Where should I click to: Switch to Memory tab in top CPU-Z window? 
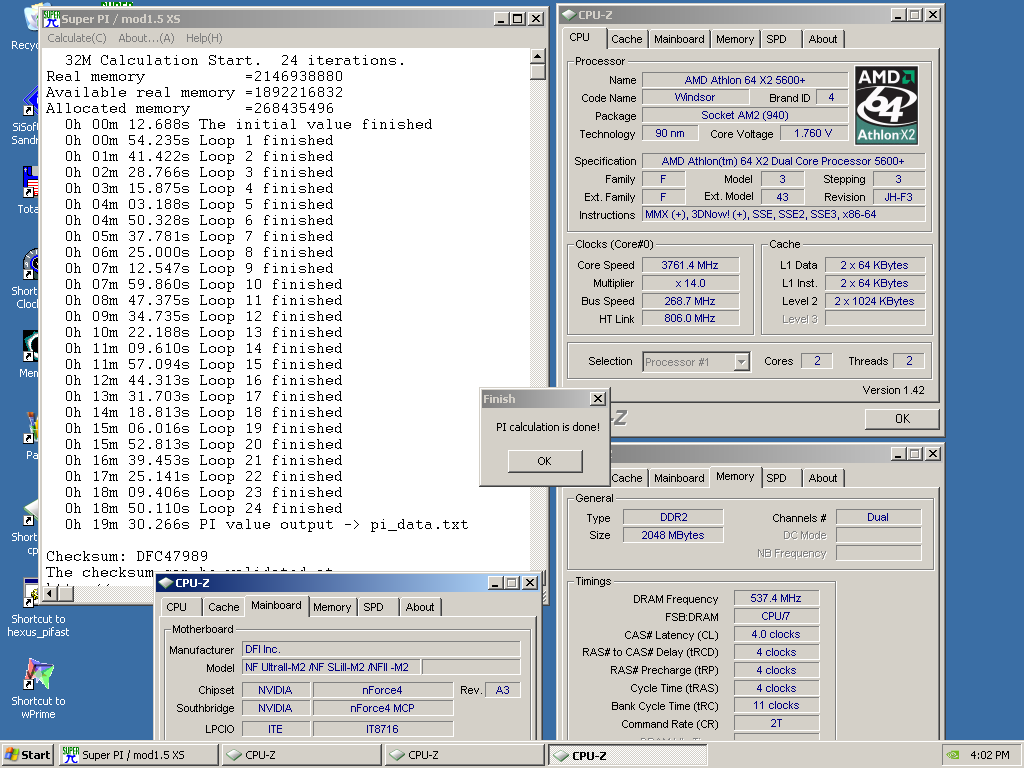click(x=735, y=39)
